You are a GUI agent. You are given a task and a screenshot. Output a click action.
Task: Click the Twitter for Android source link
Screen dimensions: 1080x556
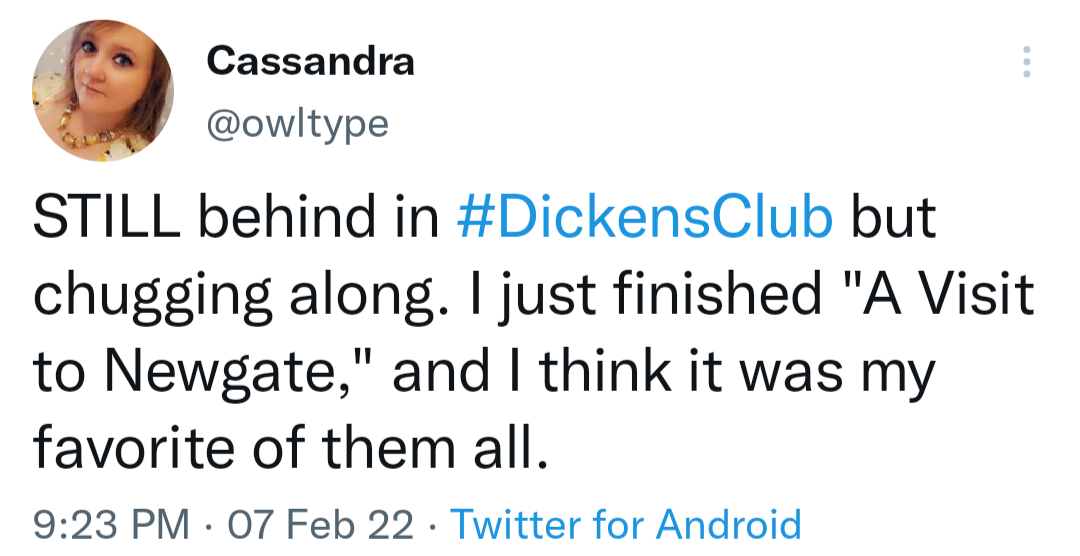(x=626, y=524)
